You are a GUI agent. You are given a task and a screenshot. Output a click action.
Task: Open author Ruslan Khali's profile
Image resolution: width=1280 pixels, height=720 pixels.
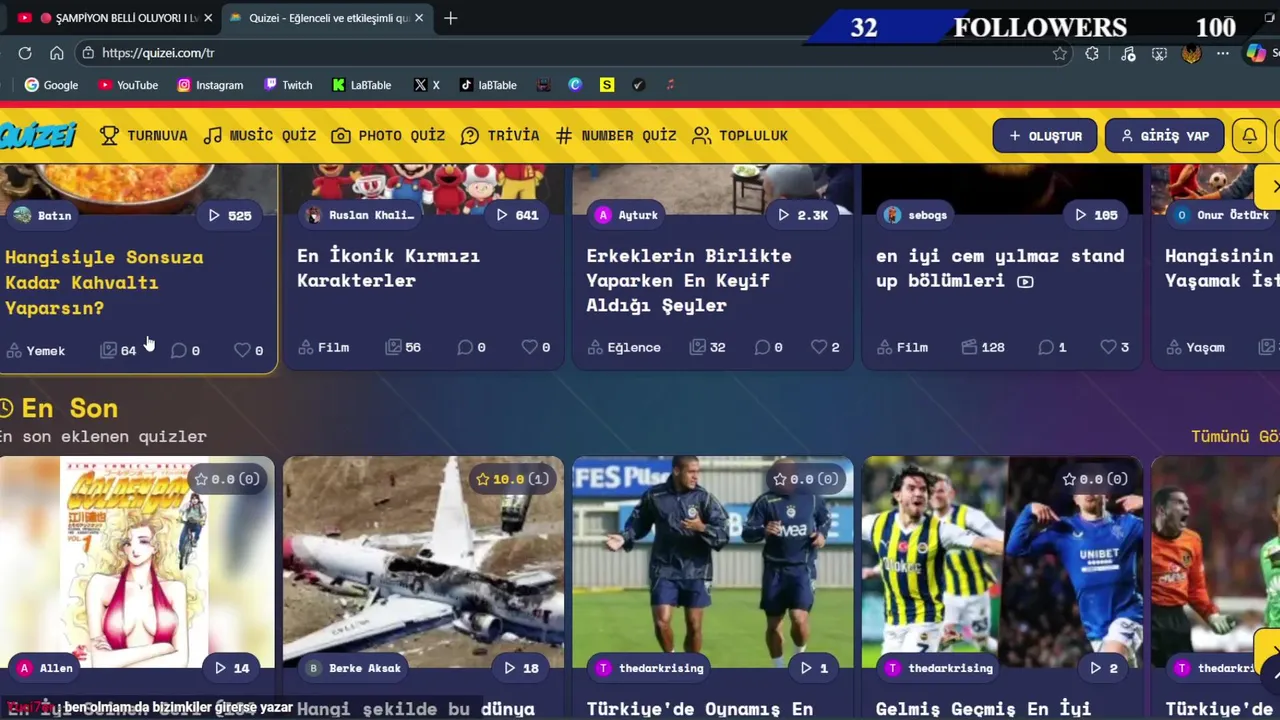[x=359, y=215]
